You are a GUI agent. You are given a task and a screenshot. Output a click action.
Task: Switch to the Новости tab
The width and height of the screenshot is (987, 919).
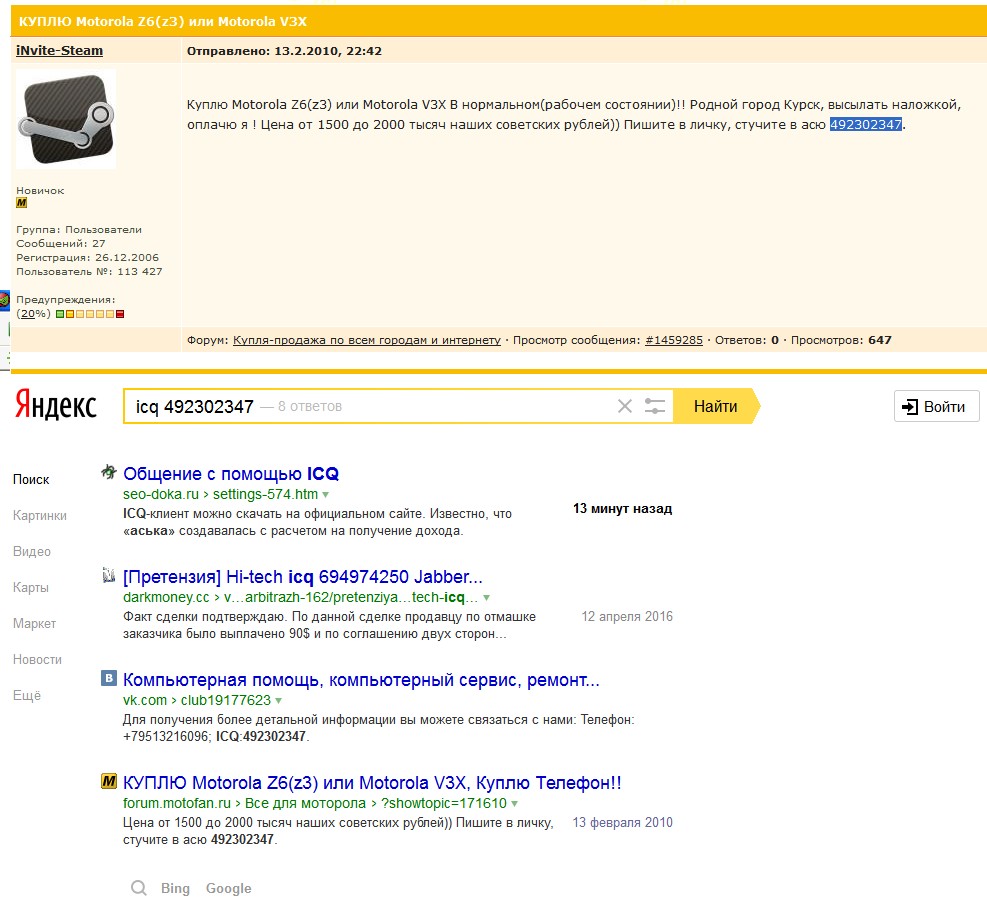[37, 659]
